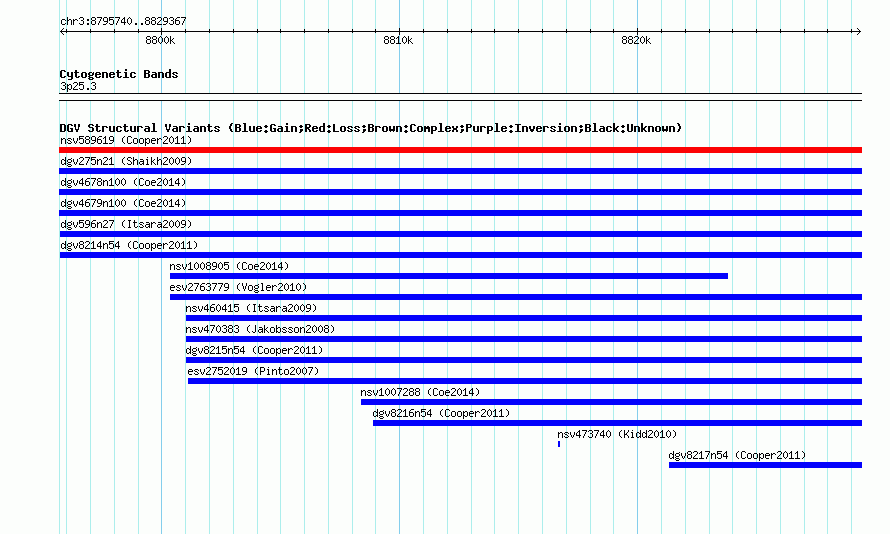Click the left arrow end of the ruler

point(62,31)
